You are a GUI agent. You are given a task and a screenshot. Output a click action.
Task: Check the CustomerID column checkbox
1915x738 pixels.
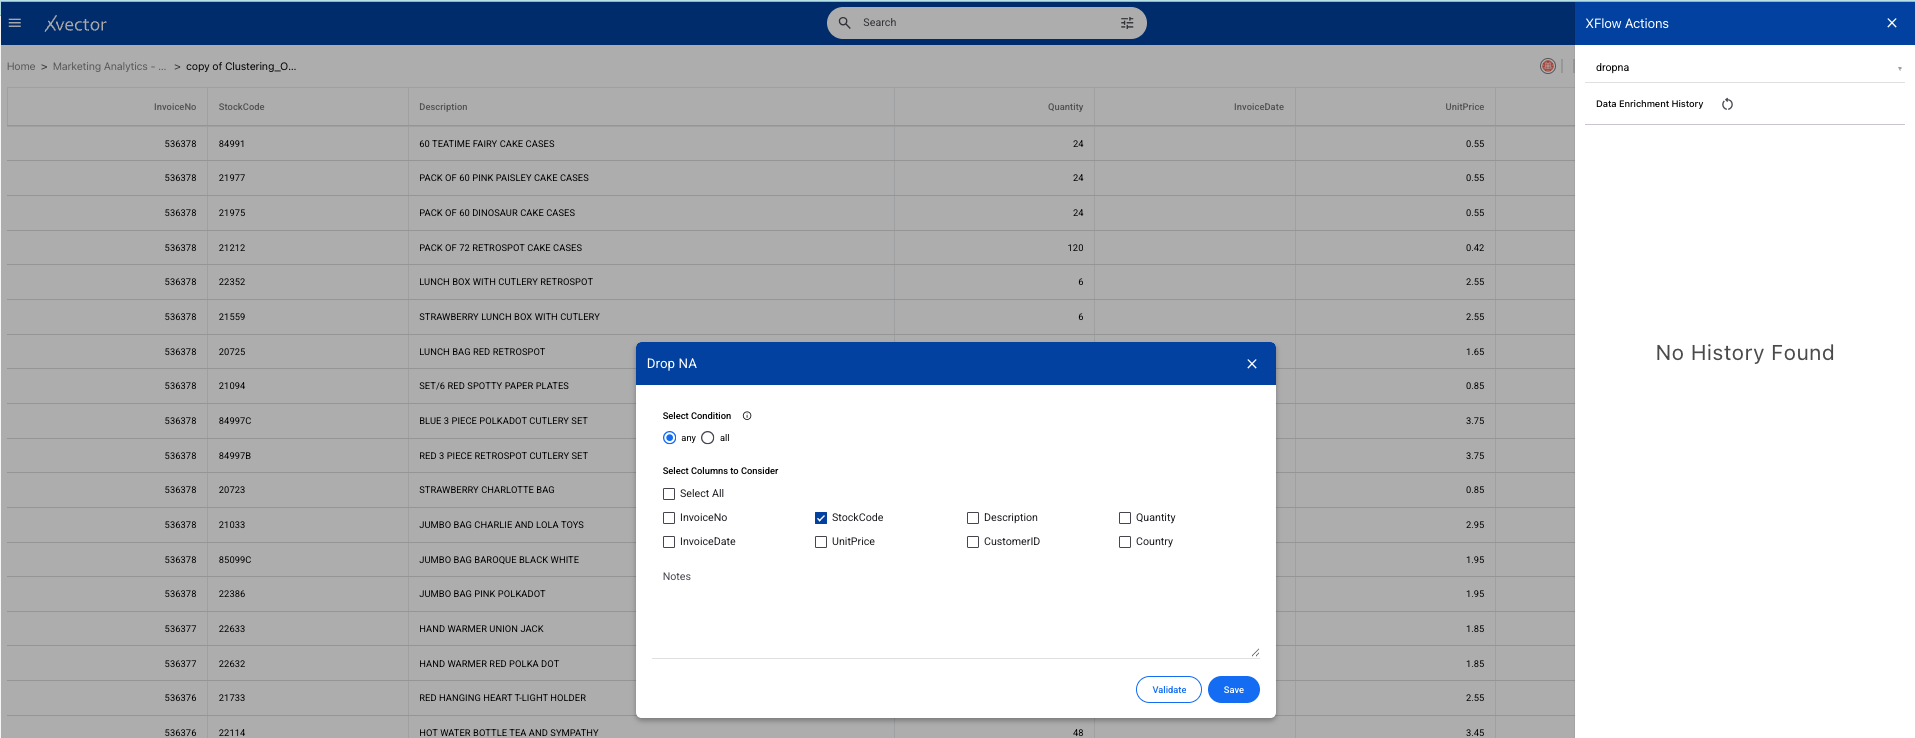(973, 542)
